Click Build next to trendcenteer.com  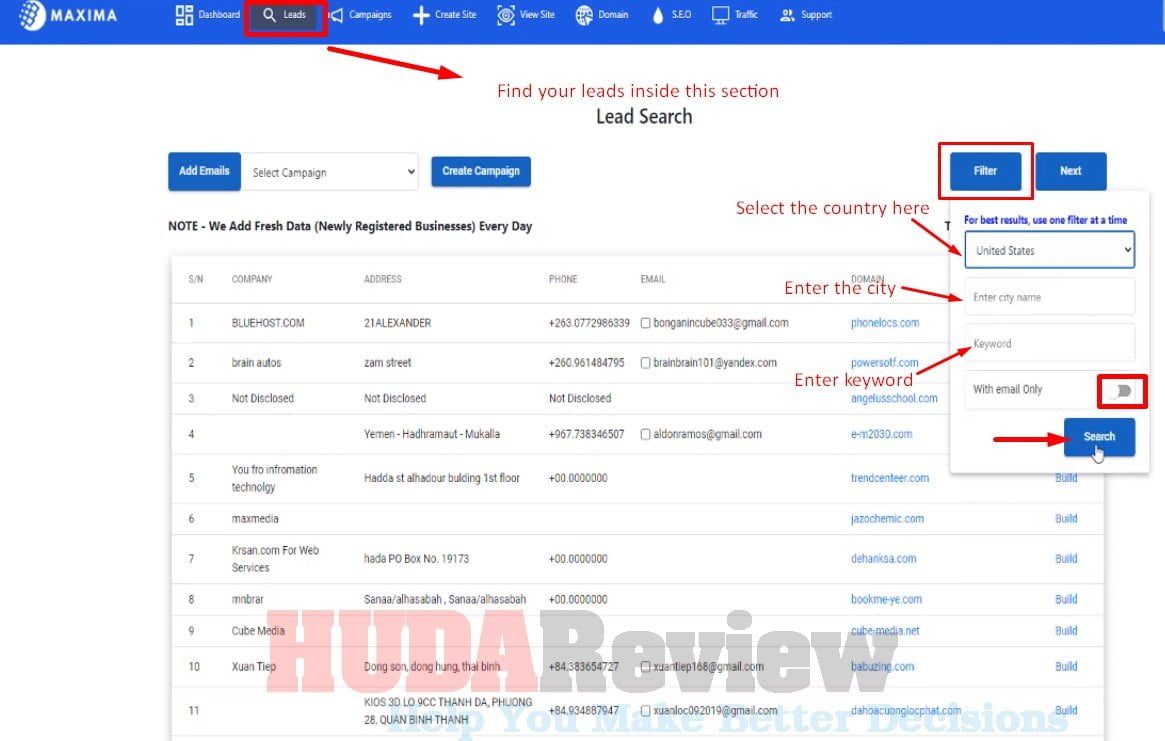[1066, 478]
